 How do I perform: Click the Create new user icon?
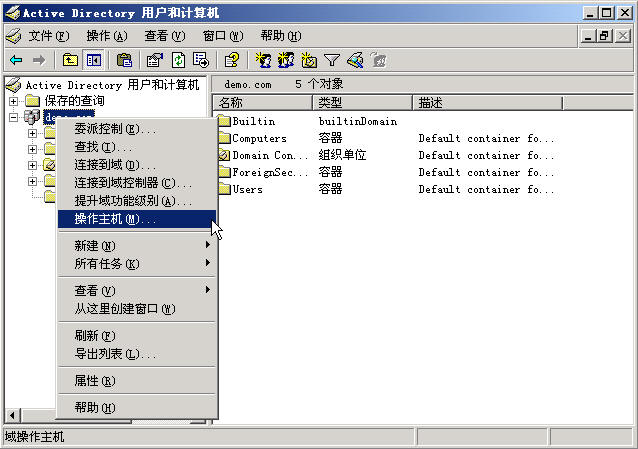point(263,60)
